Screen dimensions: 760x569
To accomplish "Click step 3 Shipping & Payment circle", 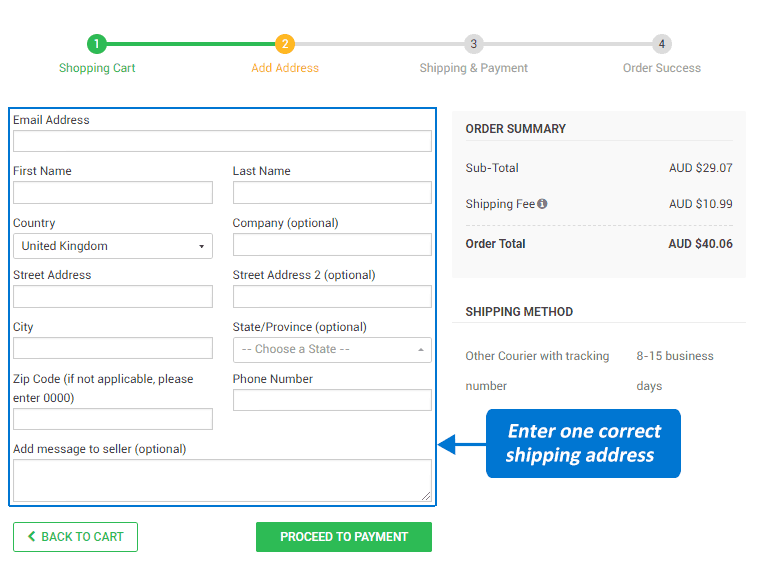I will click(474, 44).
